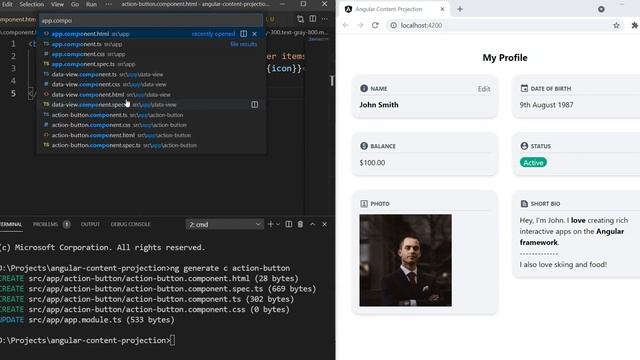Open the View menu in VS Code

click(57, 4)
